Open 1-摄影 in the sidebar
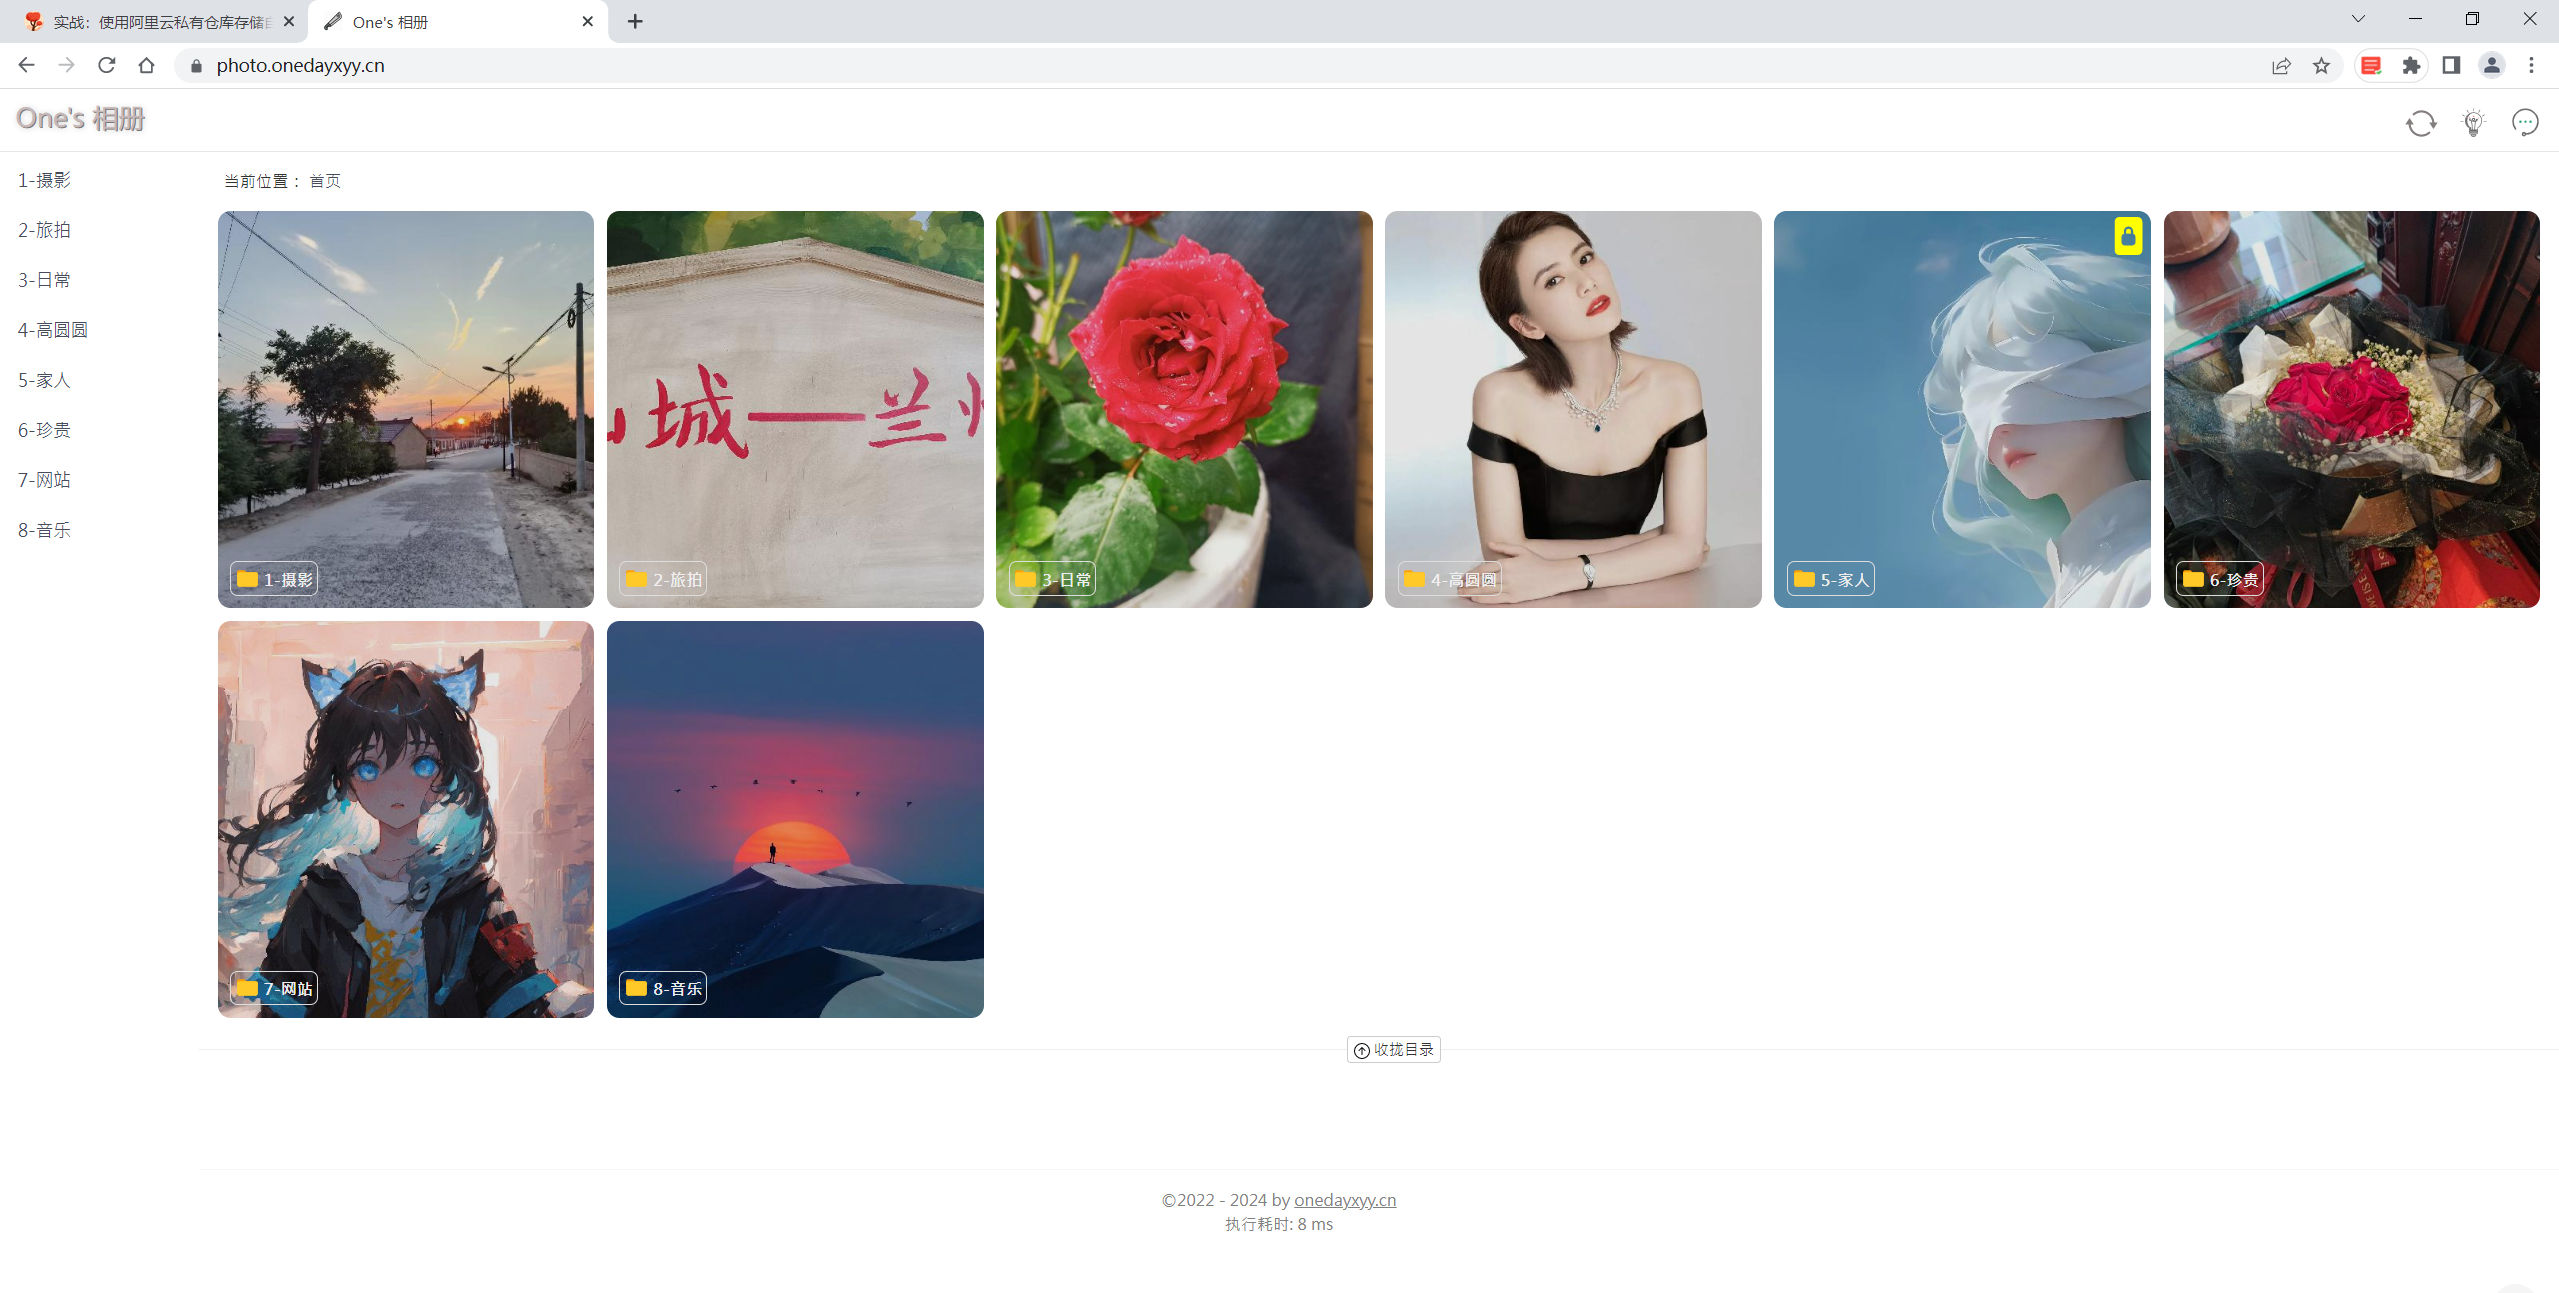 [45, 180]
